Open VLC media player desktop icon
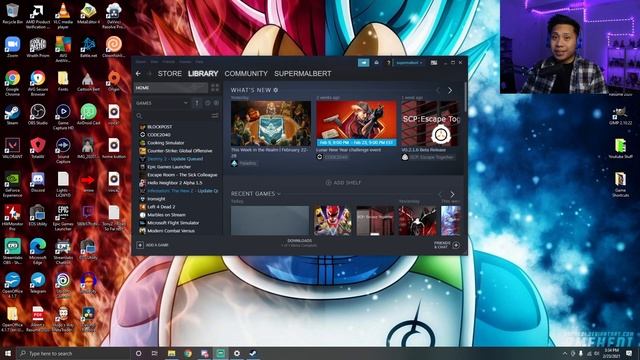This screenshot has height=360, width=640. point(63,16)
